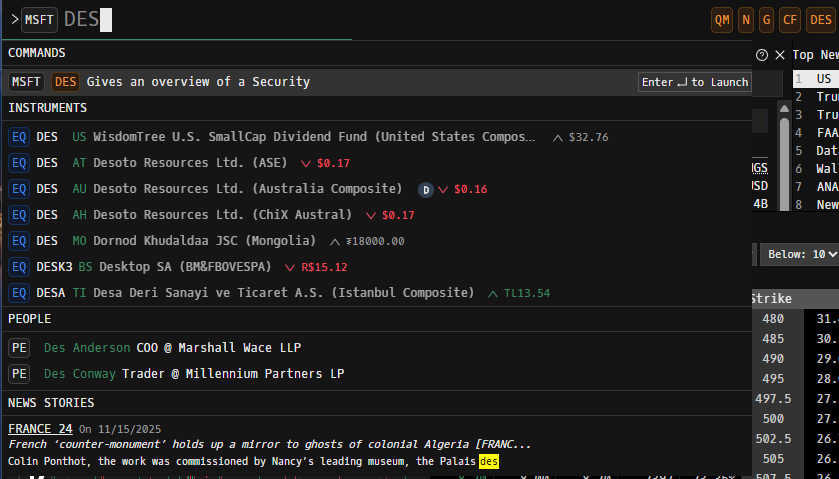Click the MSFT ticker chip in command bar
The height and width of the screenshot is (479, 839).
[x=39, y=20]
